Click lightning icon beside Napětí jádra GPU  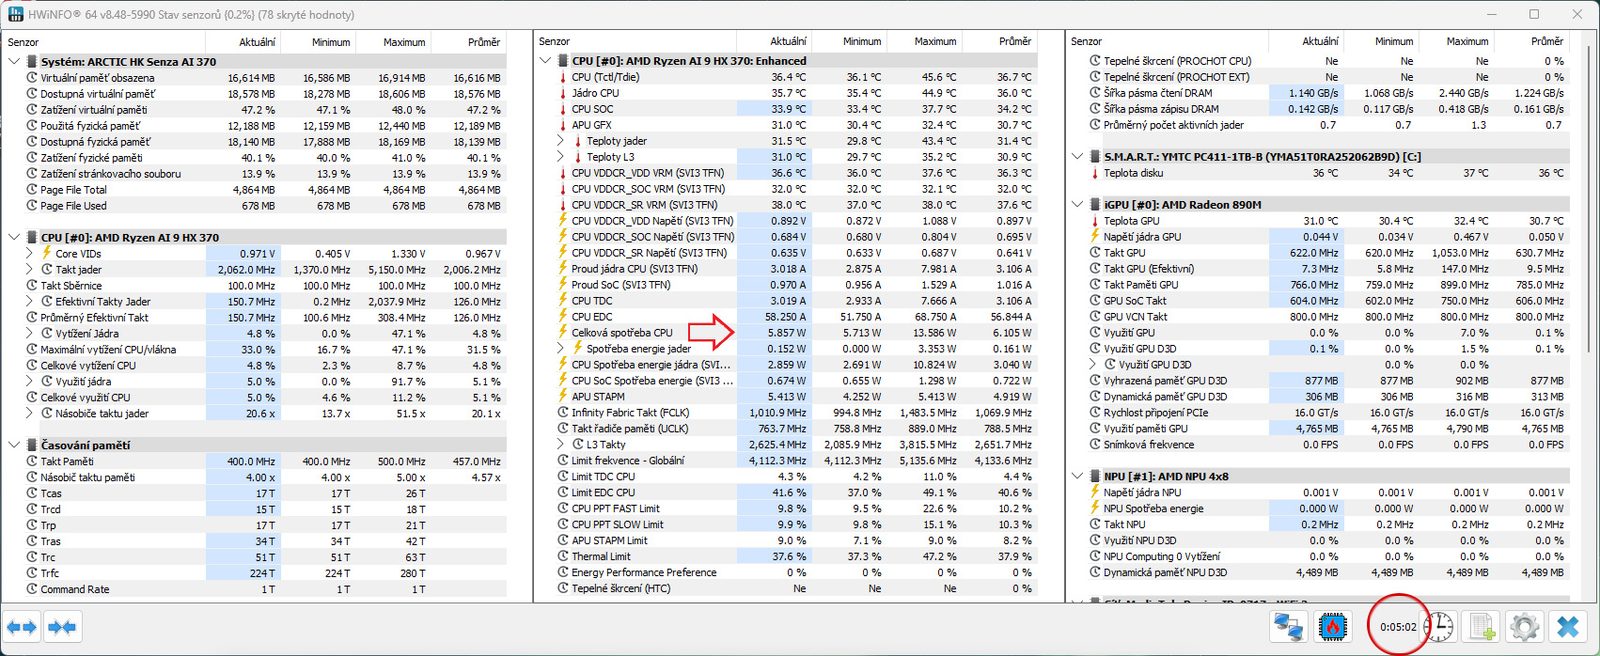1095,237
